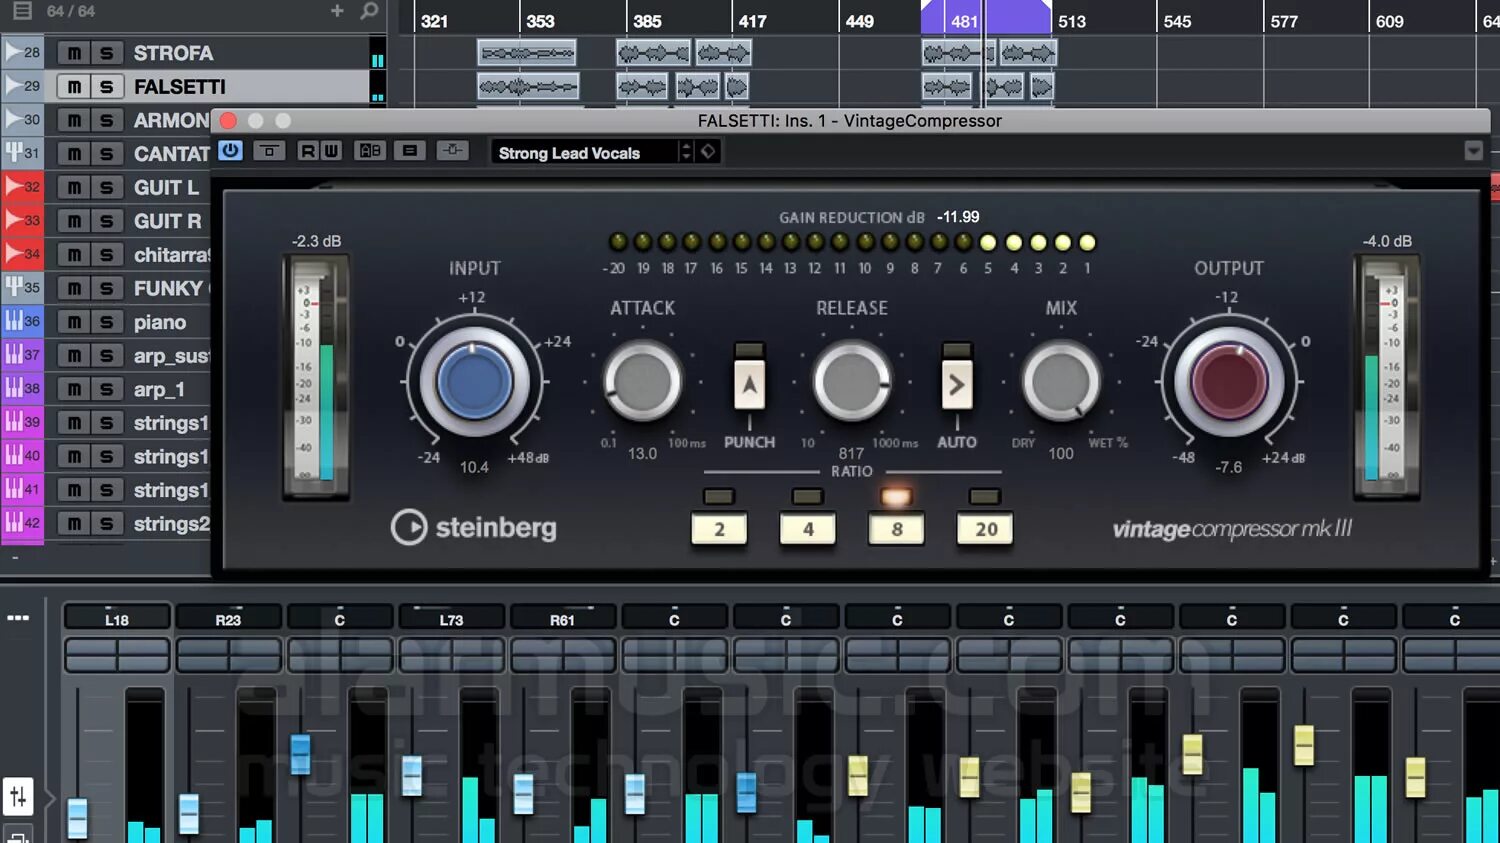Image resolution: width=1500 pixels, height=843 pixels.
Task: Click the RELEASE knob
Action: [851, 381]
